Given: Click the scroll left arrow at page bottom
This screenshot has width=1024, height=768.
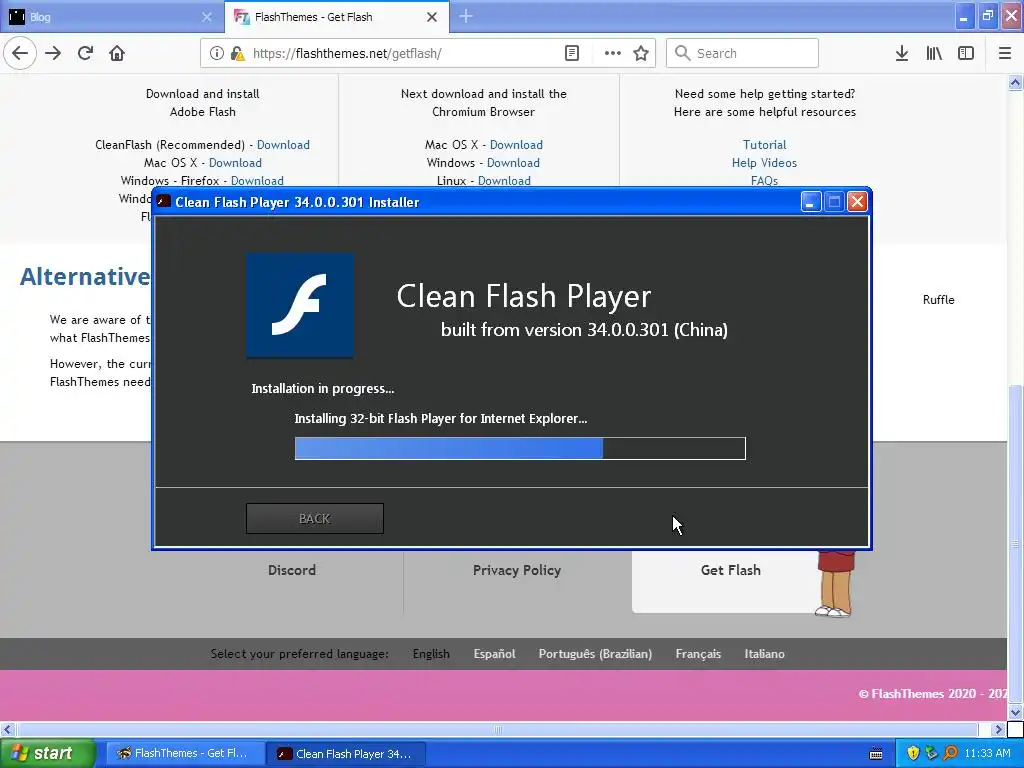Looking at the screenshot, I should pyautogui.click(x=7, y=729).
